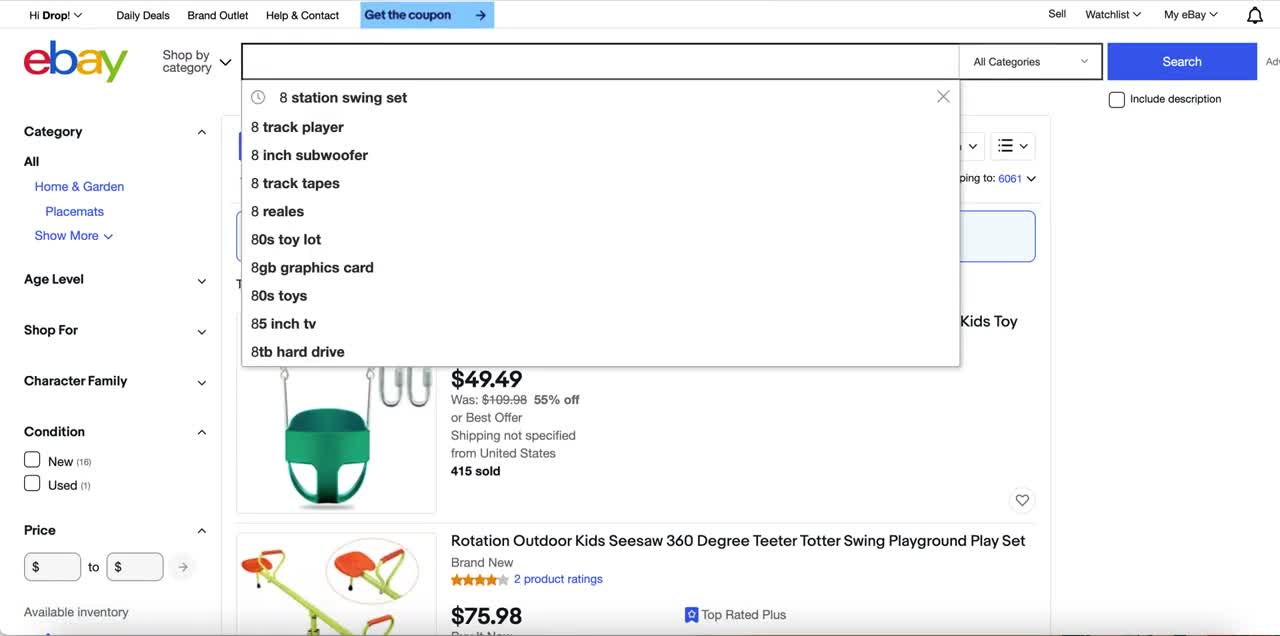Open the Watchlist menu
The image size is (1280, 636).
(x=1113, y=15)
